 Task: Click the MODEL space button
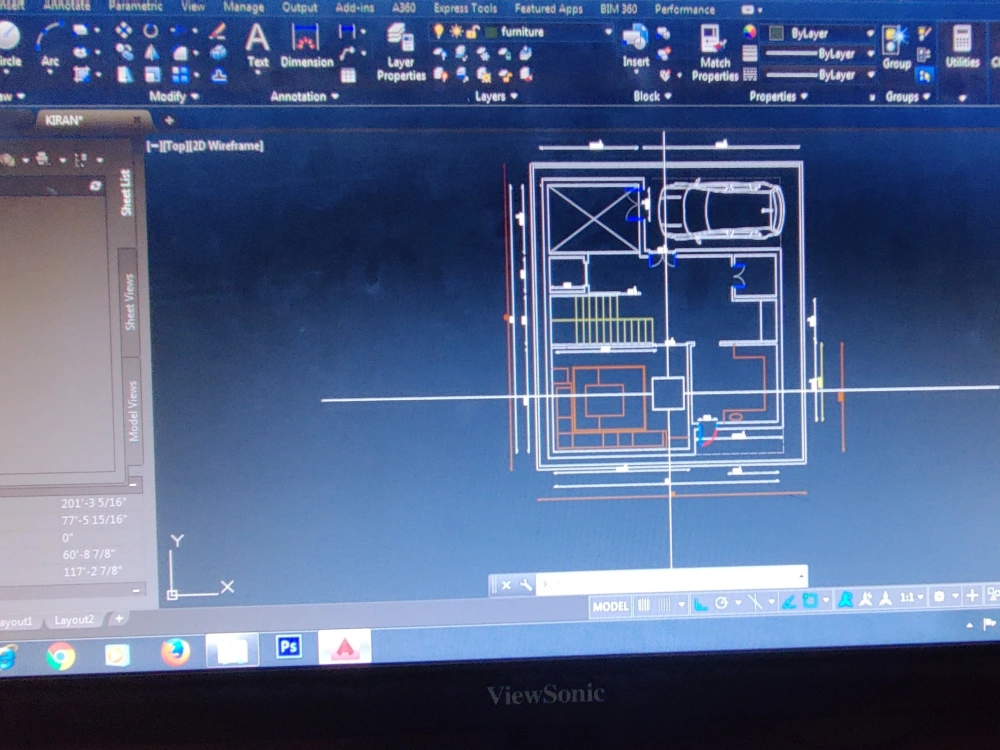610,606
